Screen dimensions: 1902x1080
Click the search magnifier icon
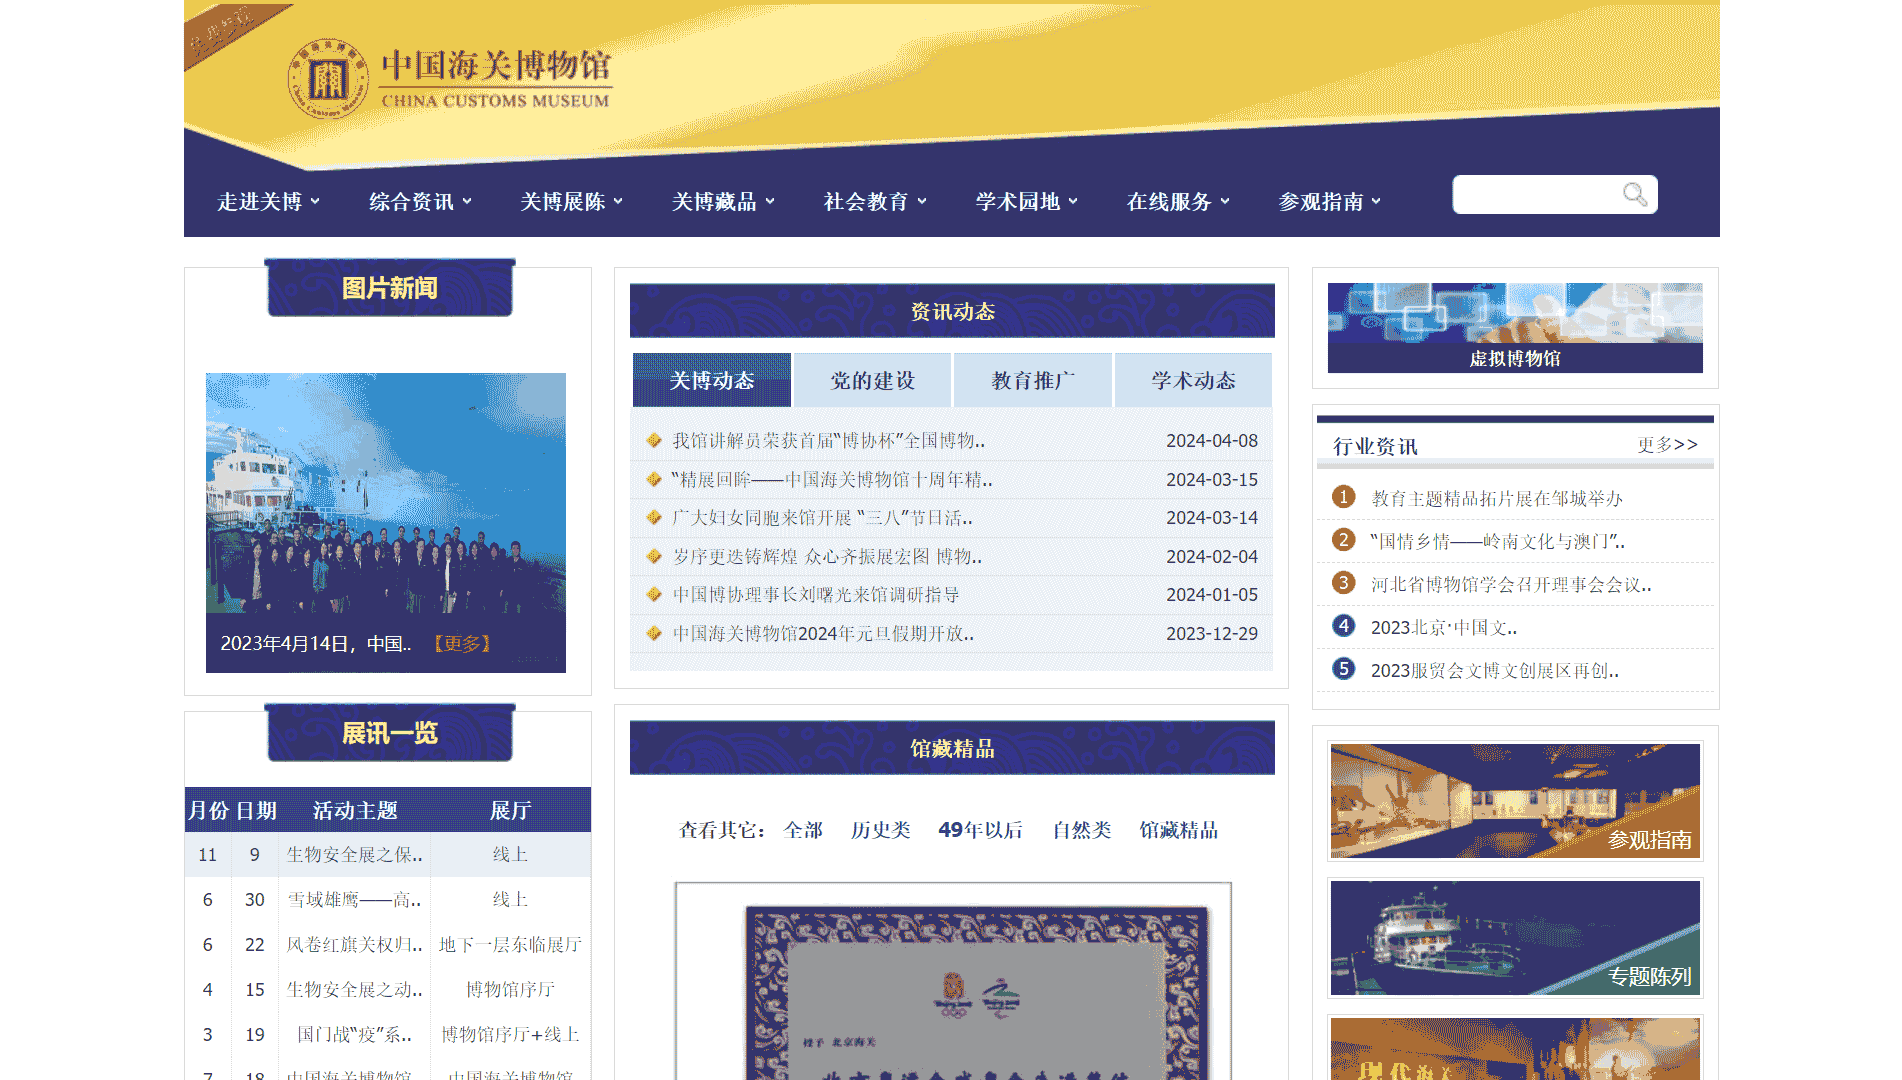click(x=1634, y=194)
